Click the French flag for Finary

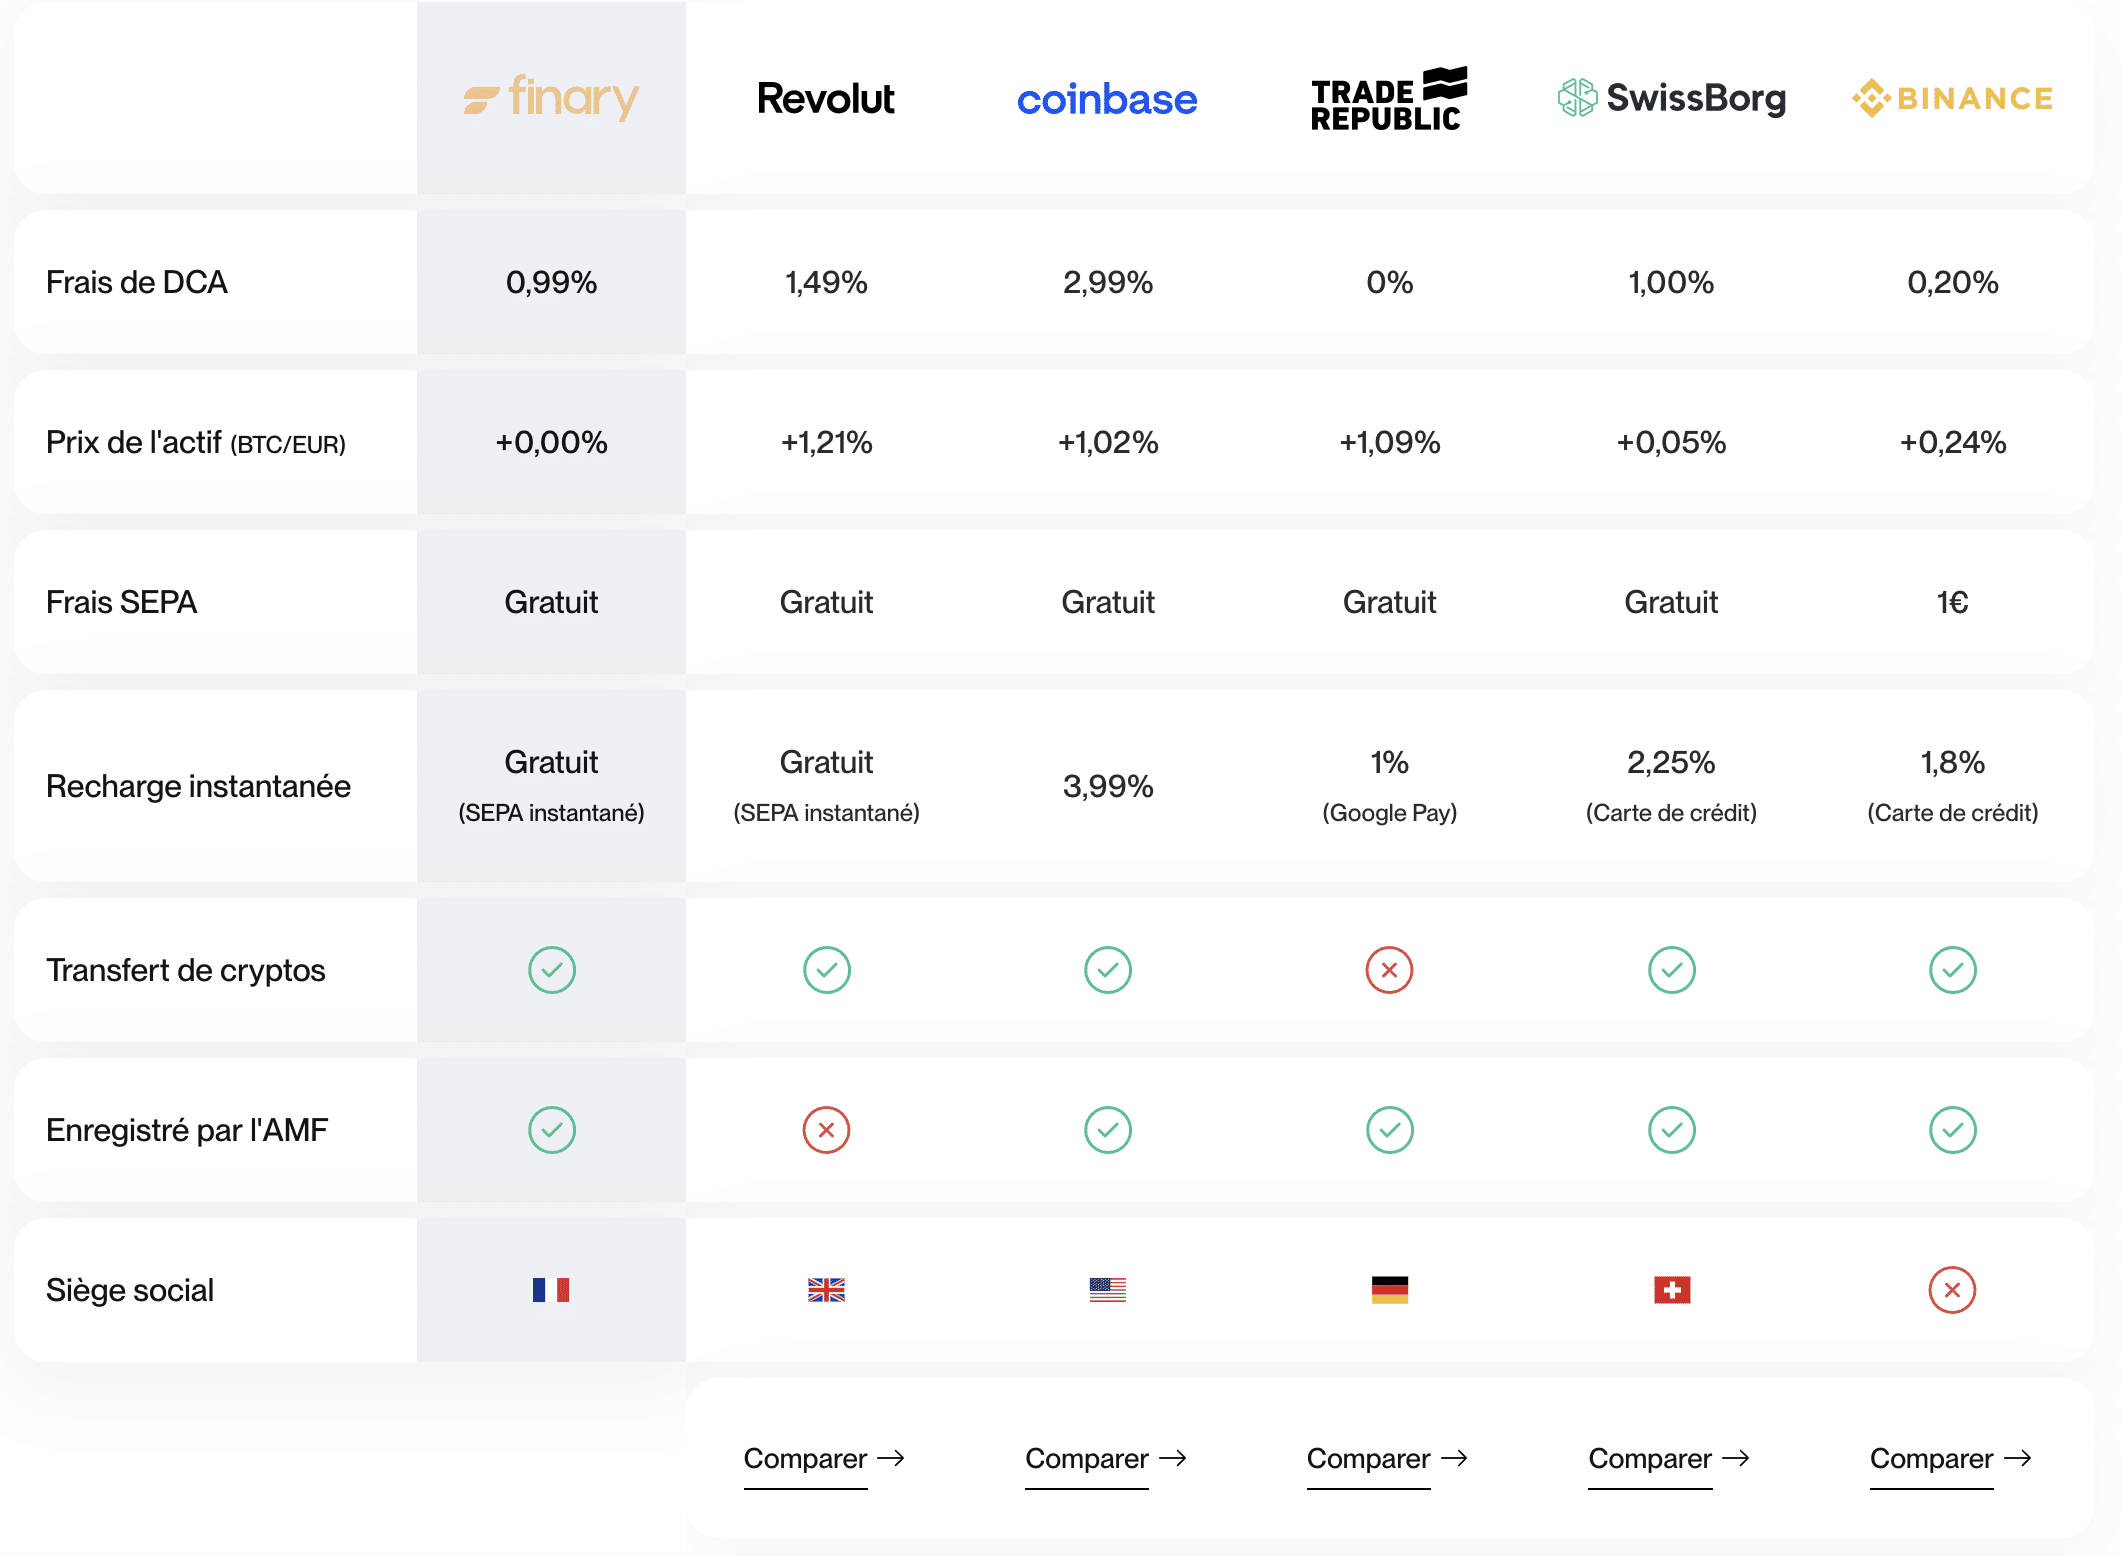pyautogui.click(x=551, y=1290)
